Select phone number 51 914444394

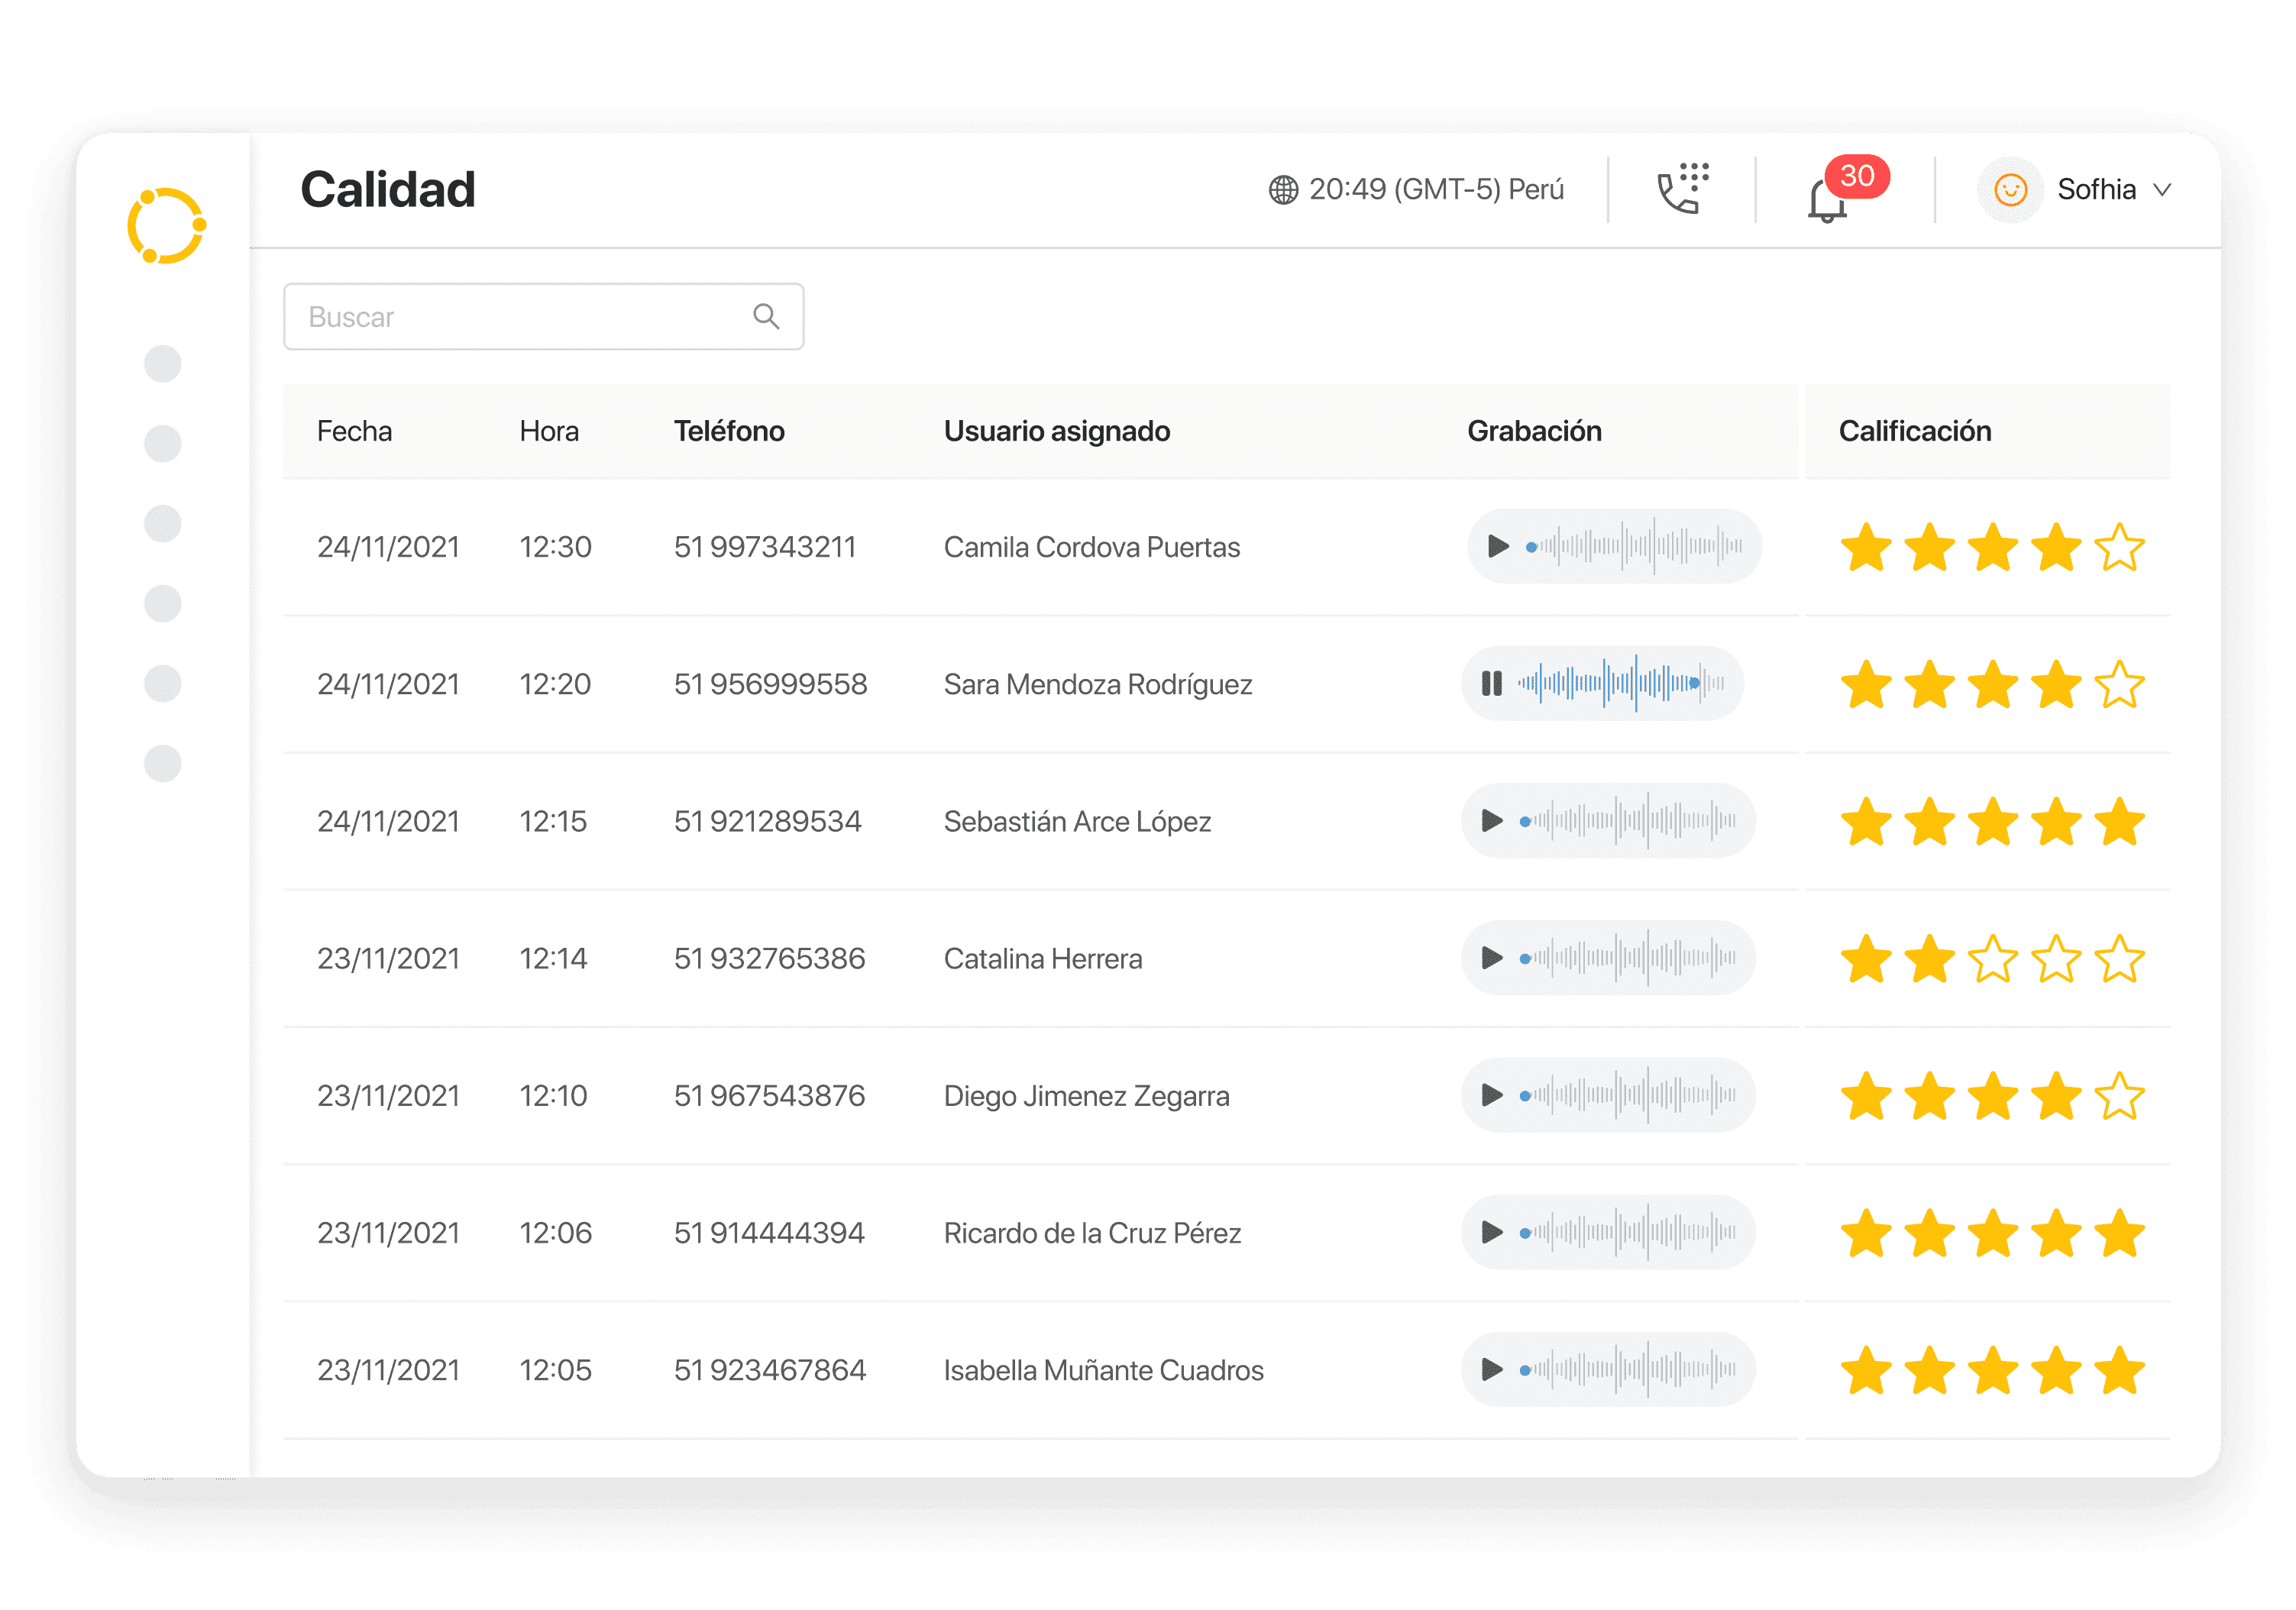point(769,1232)
